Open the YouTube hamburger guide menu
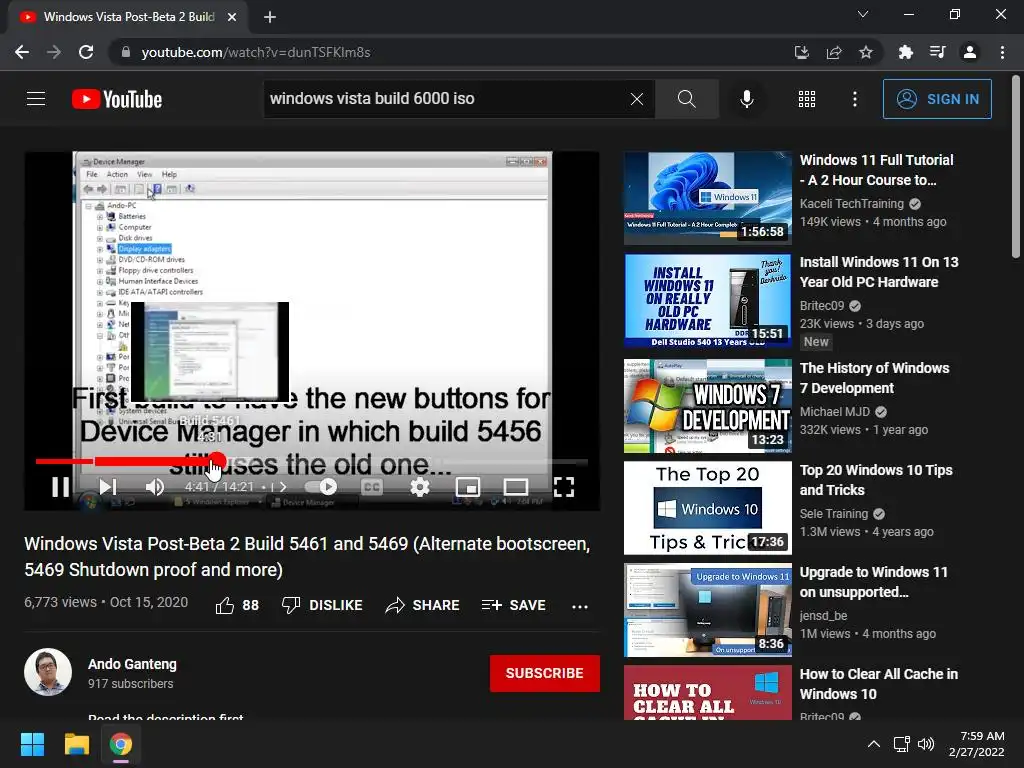 pos(36,99)
